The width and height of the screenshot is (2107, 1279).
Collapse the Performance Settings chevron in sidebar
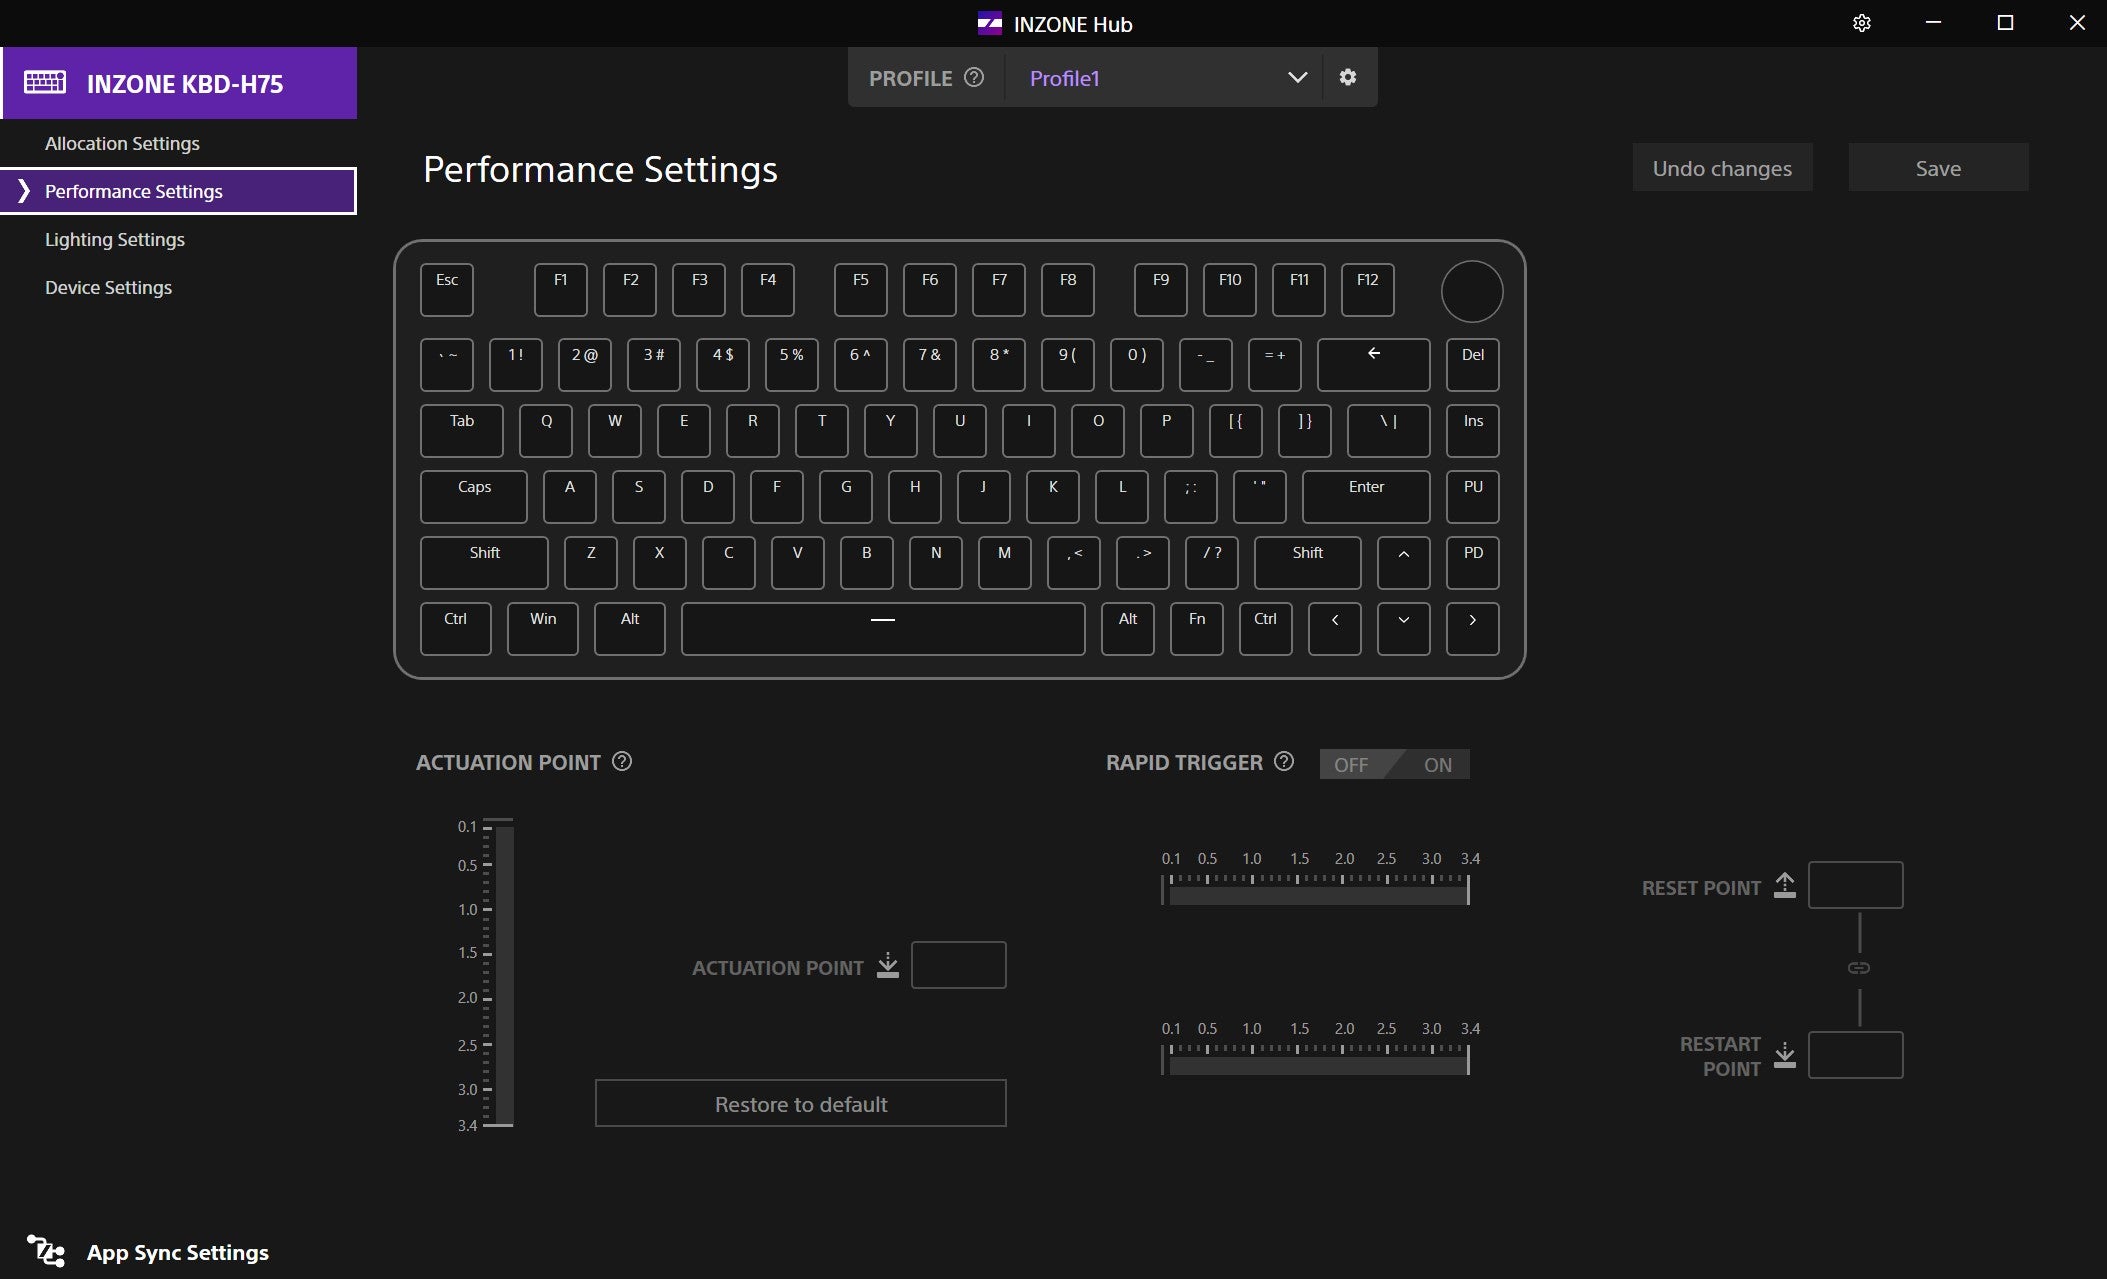24,191
